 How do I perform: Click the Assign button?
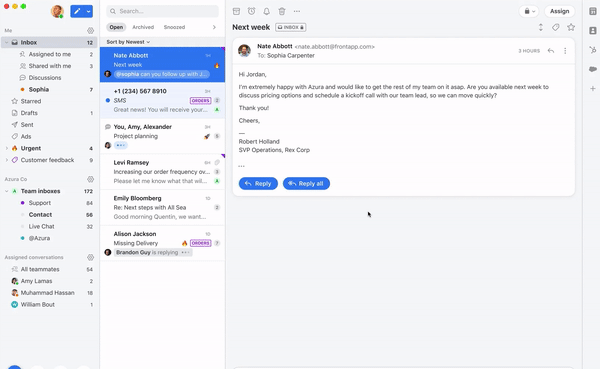click(x=559, y=11)
